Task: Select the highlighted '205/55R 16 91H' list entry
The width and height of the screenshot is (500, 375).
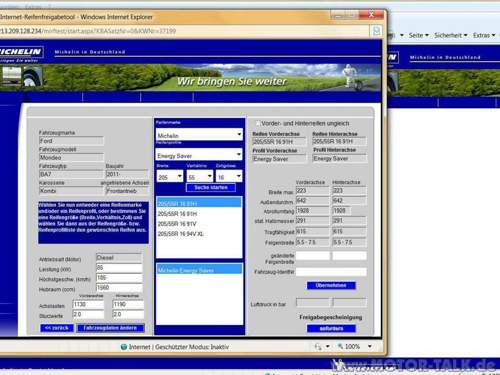Action: tap(199, 203)
